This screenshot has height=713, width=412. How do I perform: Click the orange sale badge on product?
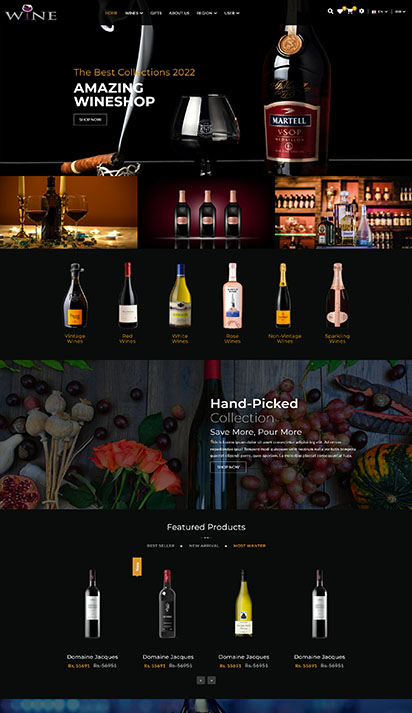(x=137, y=567)
